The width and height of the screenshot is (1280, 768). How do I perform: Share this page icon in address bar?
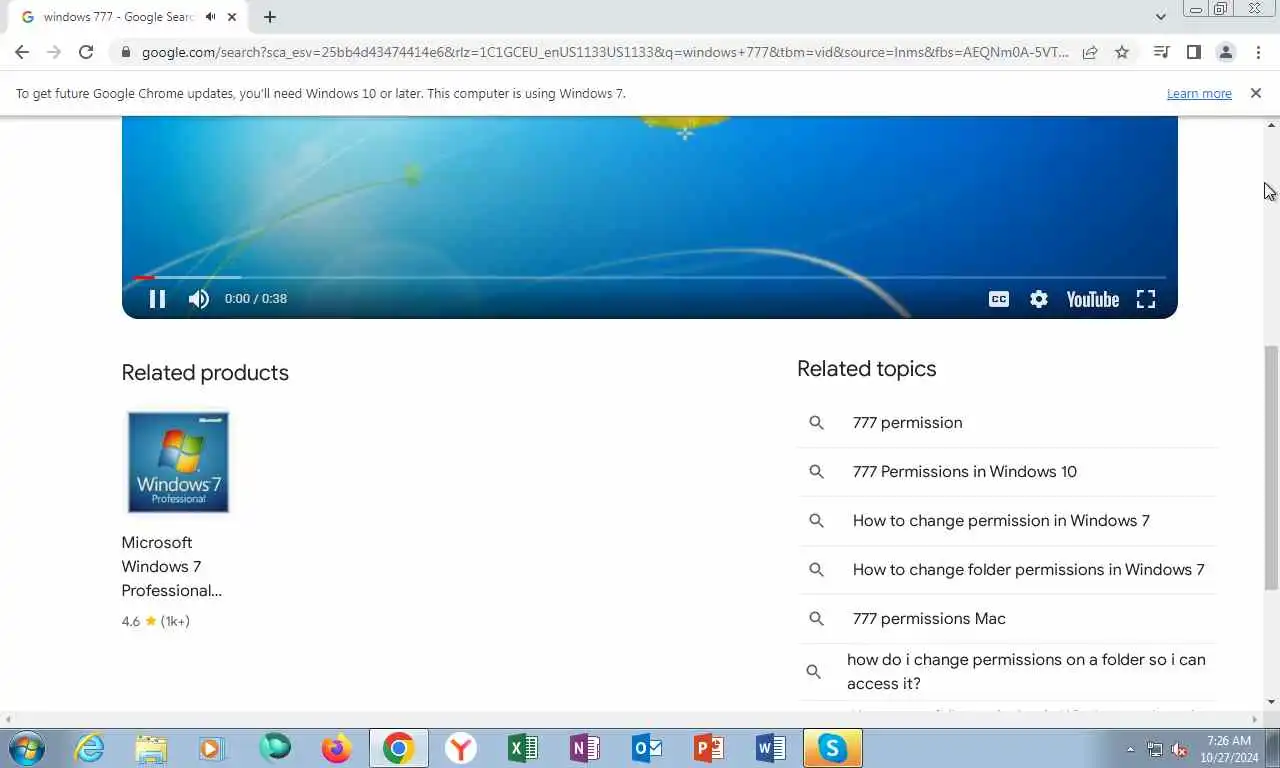(1090, 52)
